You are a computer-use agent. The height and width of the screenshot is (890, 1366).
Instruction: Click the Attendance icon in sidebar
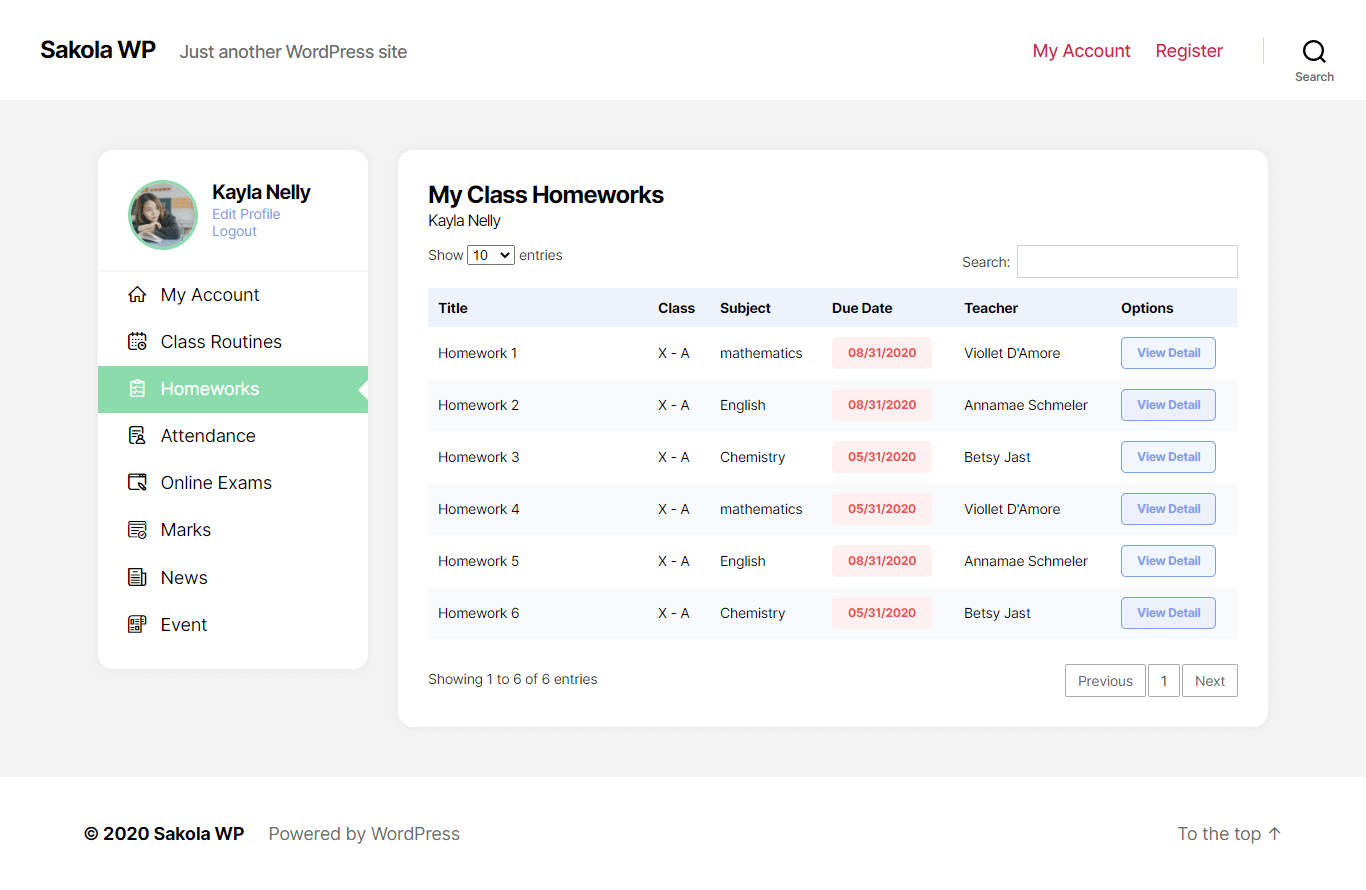pyautogui.click(x=137, y=436)
